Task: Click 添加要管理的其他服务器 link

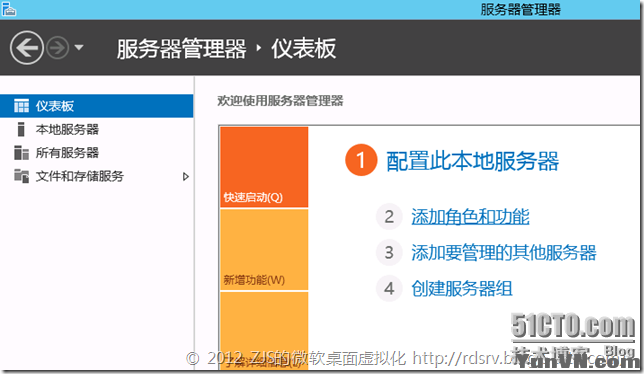Action: [x=504, y=252]
